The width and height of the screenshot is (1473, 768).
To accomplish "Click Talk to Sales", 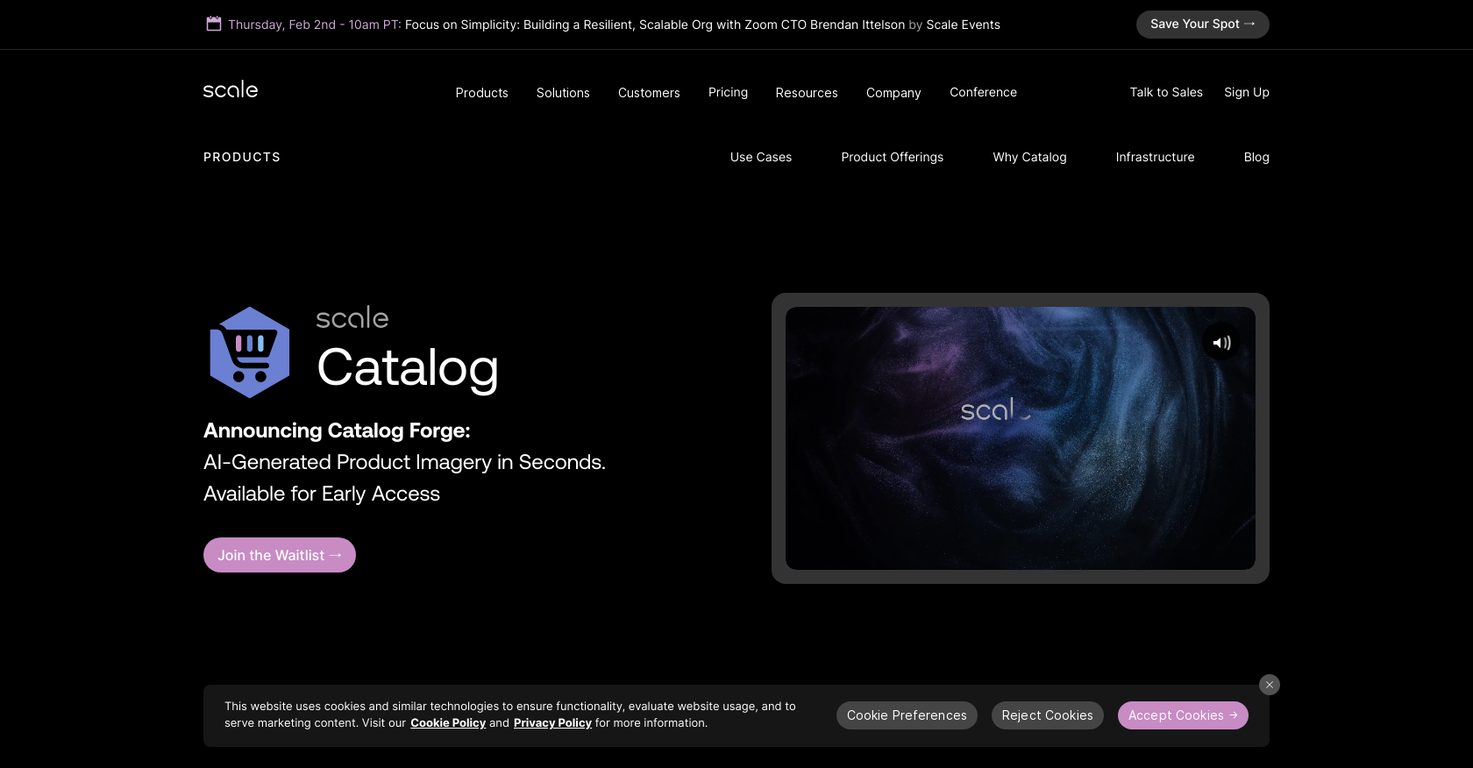I will pyautogui.click(x=1166, y=92).
